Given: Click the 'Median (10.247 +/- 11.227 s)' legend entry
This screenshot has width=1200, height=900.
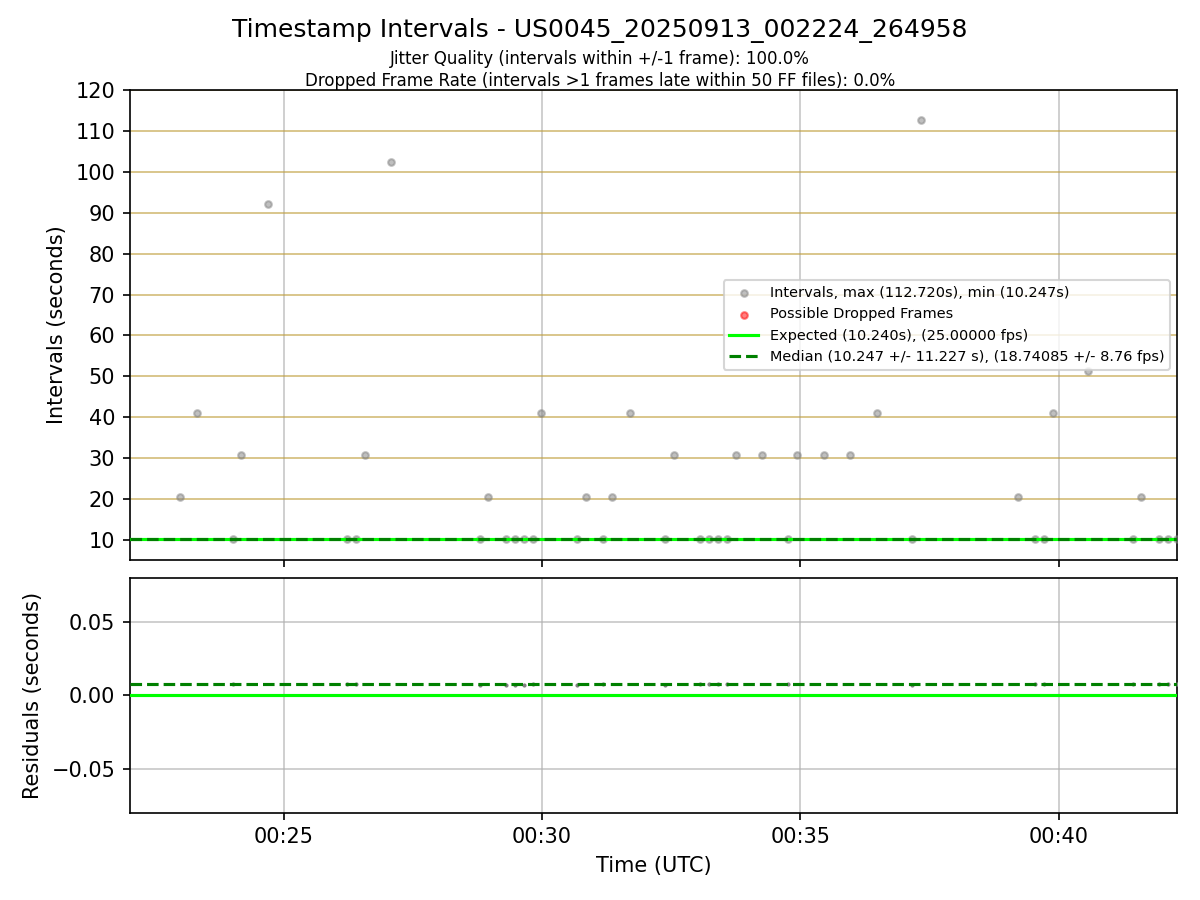Looking at the screenshot, I should point(967,356).
